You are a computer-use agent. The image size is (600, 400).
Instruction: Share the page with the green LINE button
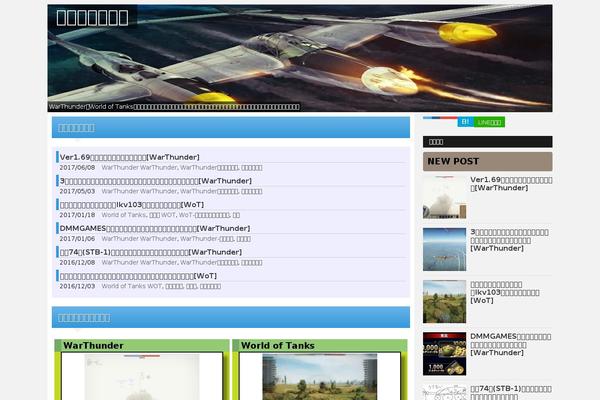[x=489, y=122]
